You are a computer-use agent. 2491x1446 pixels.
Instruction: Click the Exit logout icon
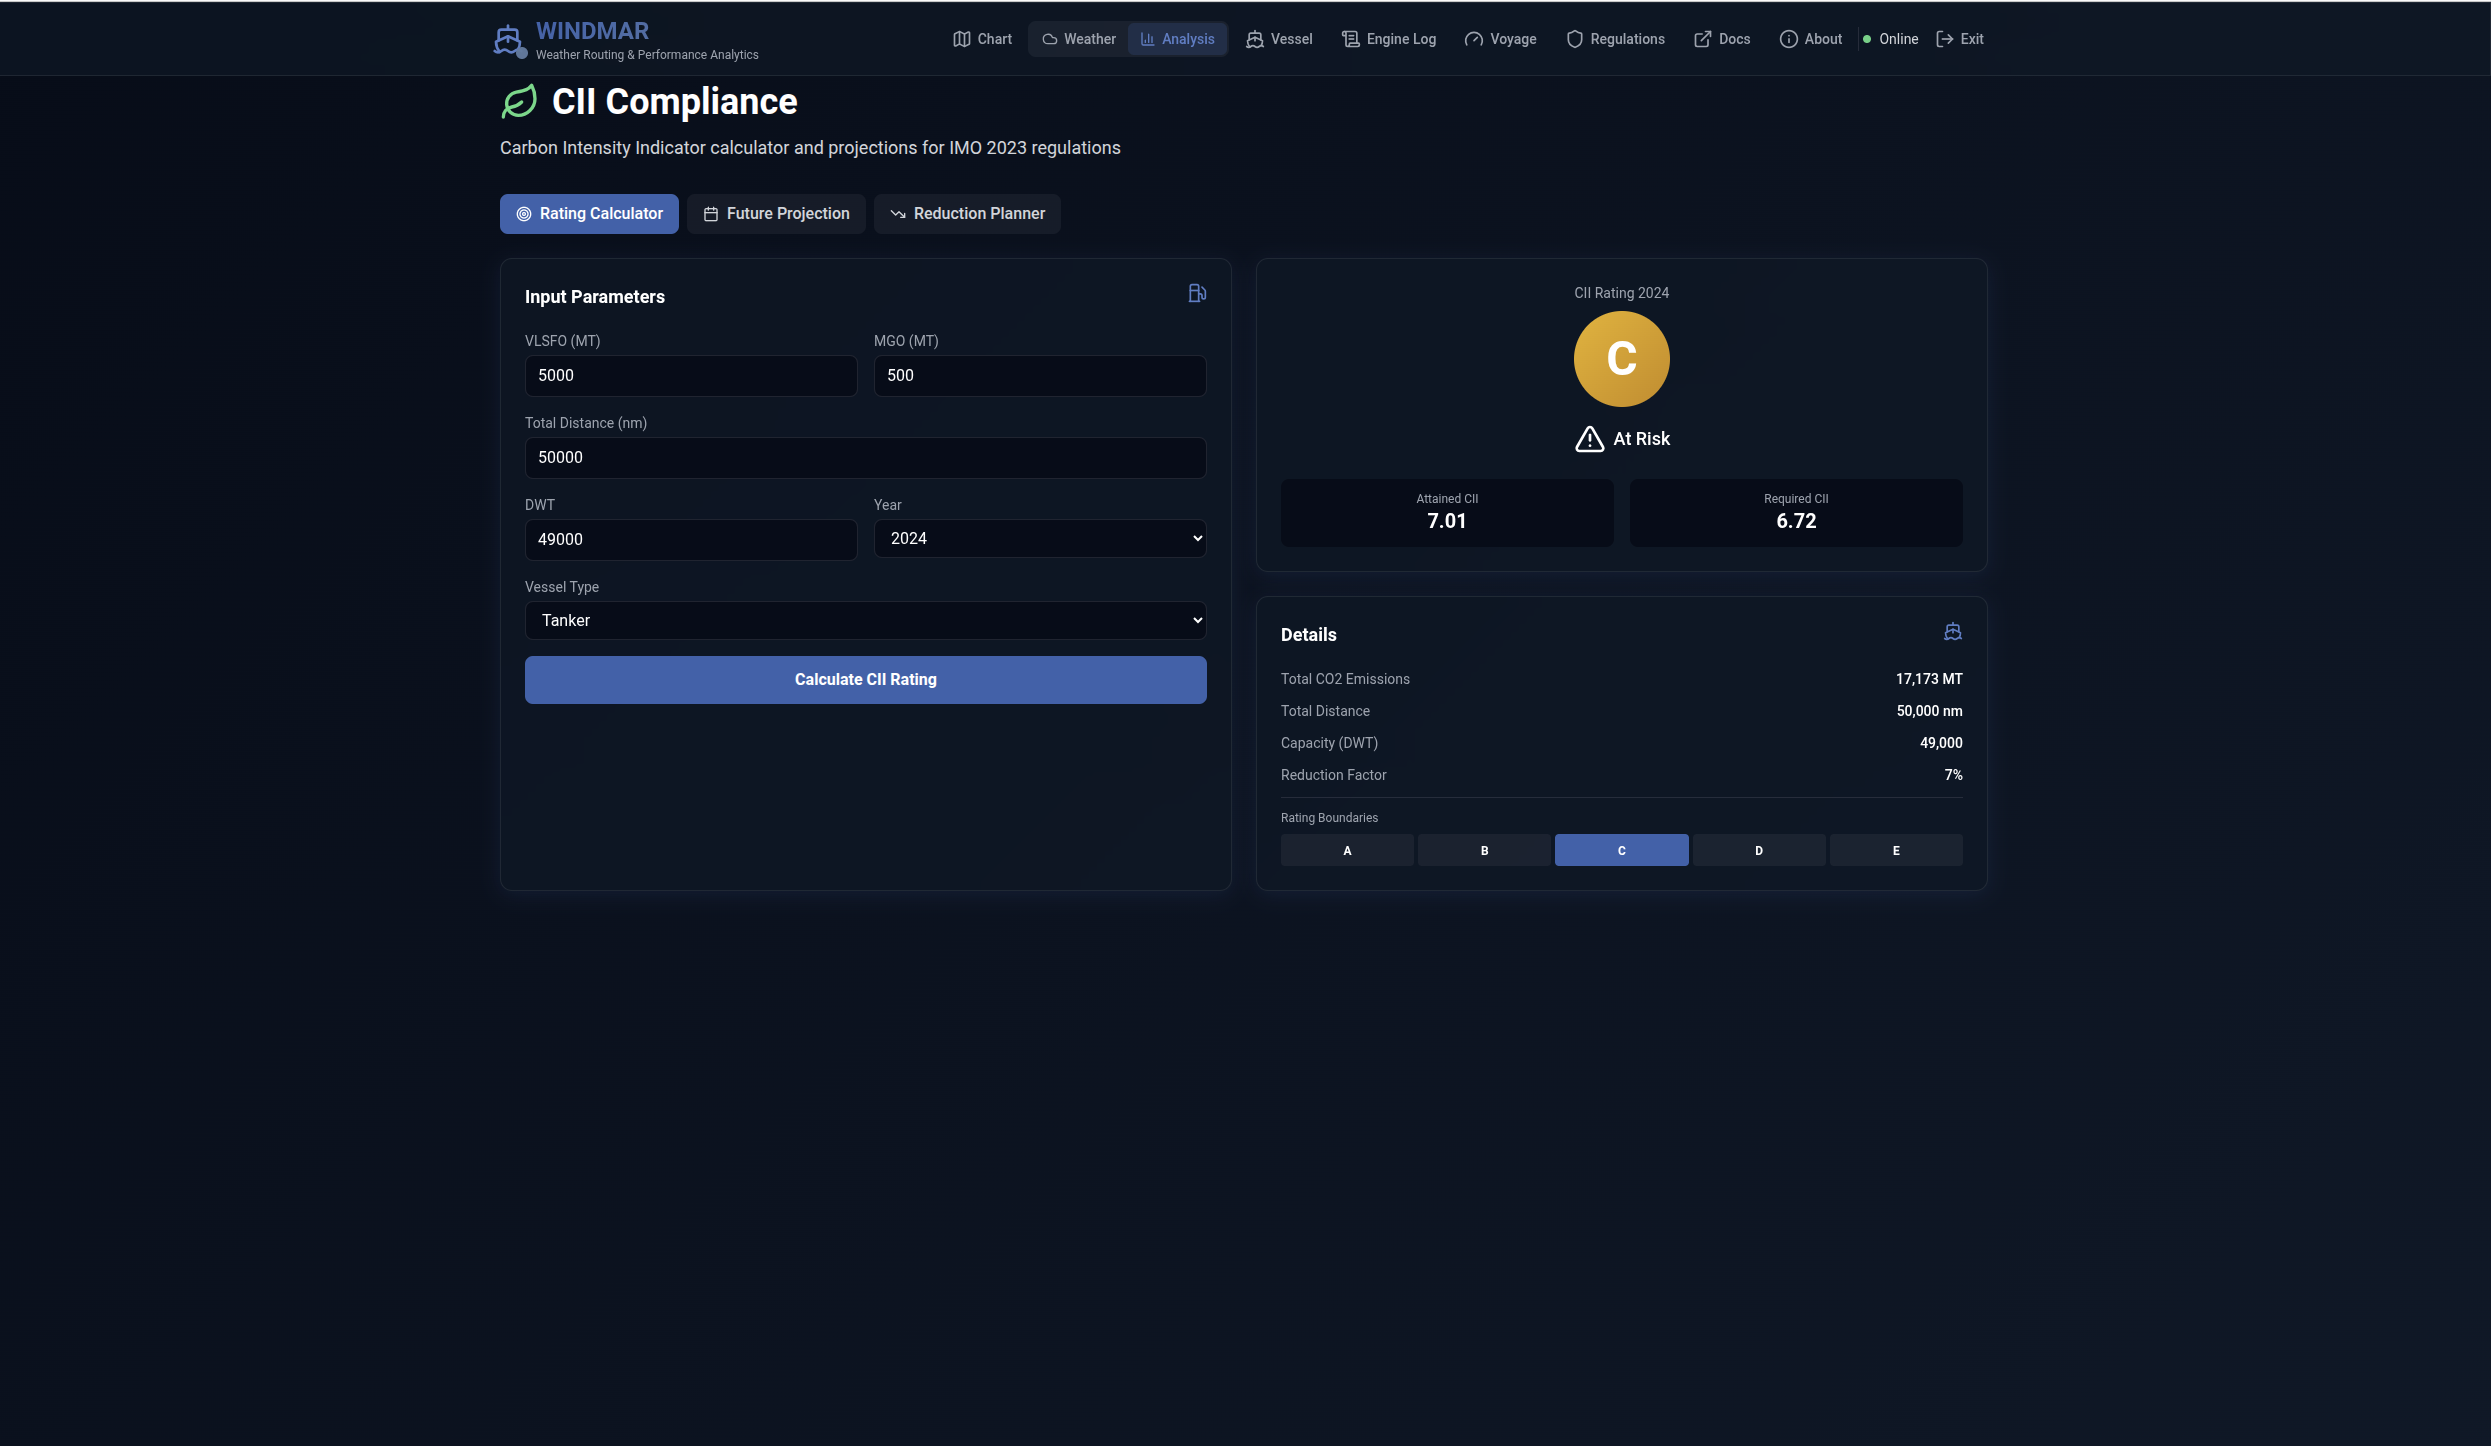click(x=1945, y=39)
